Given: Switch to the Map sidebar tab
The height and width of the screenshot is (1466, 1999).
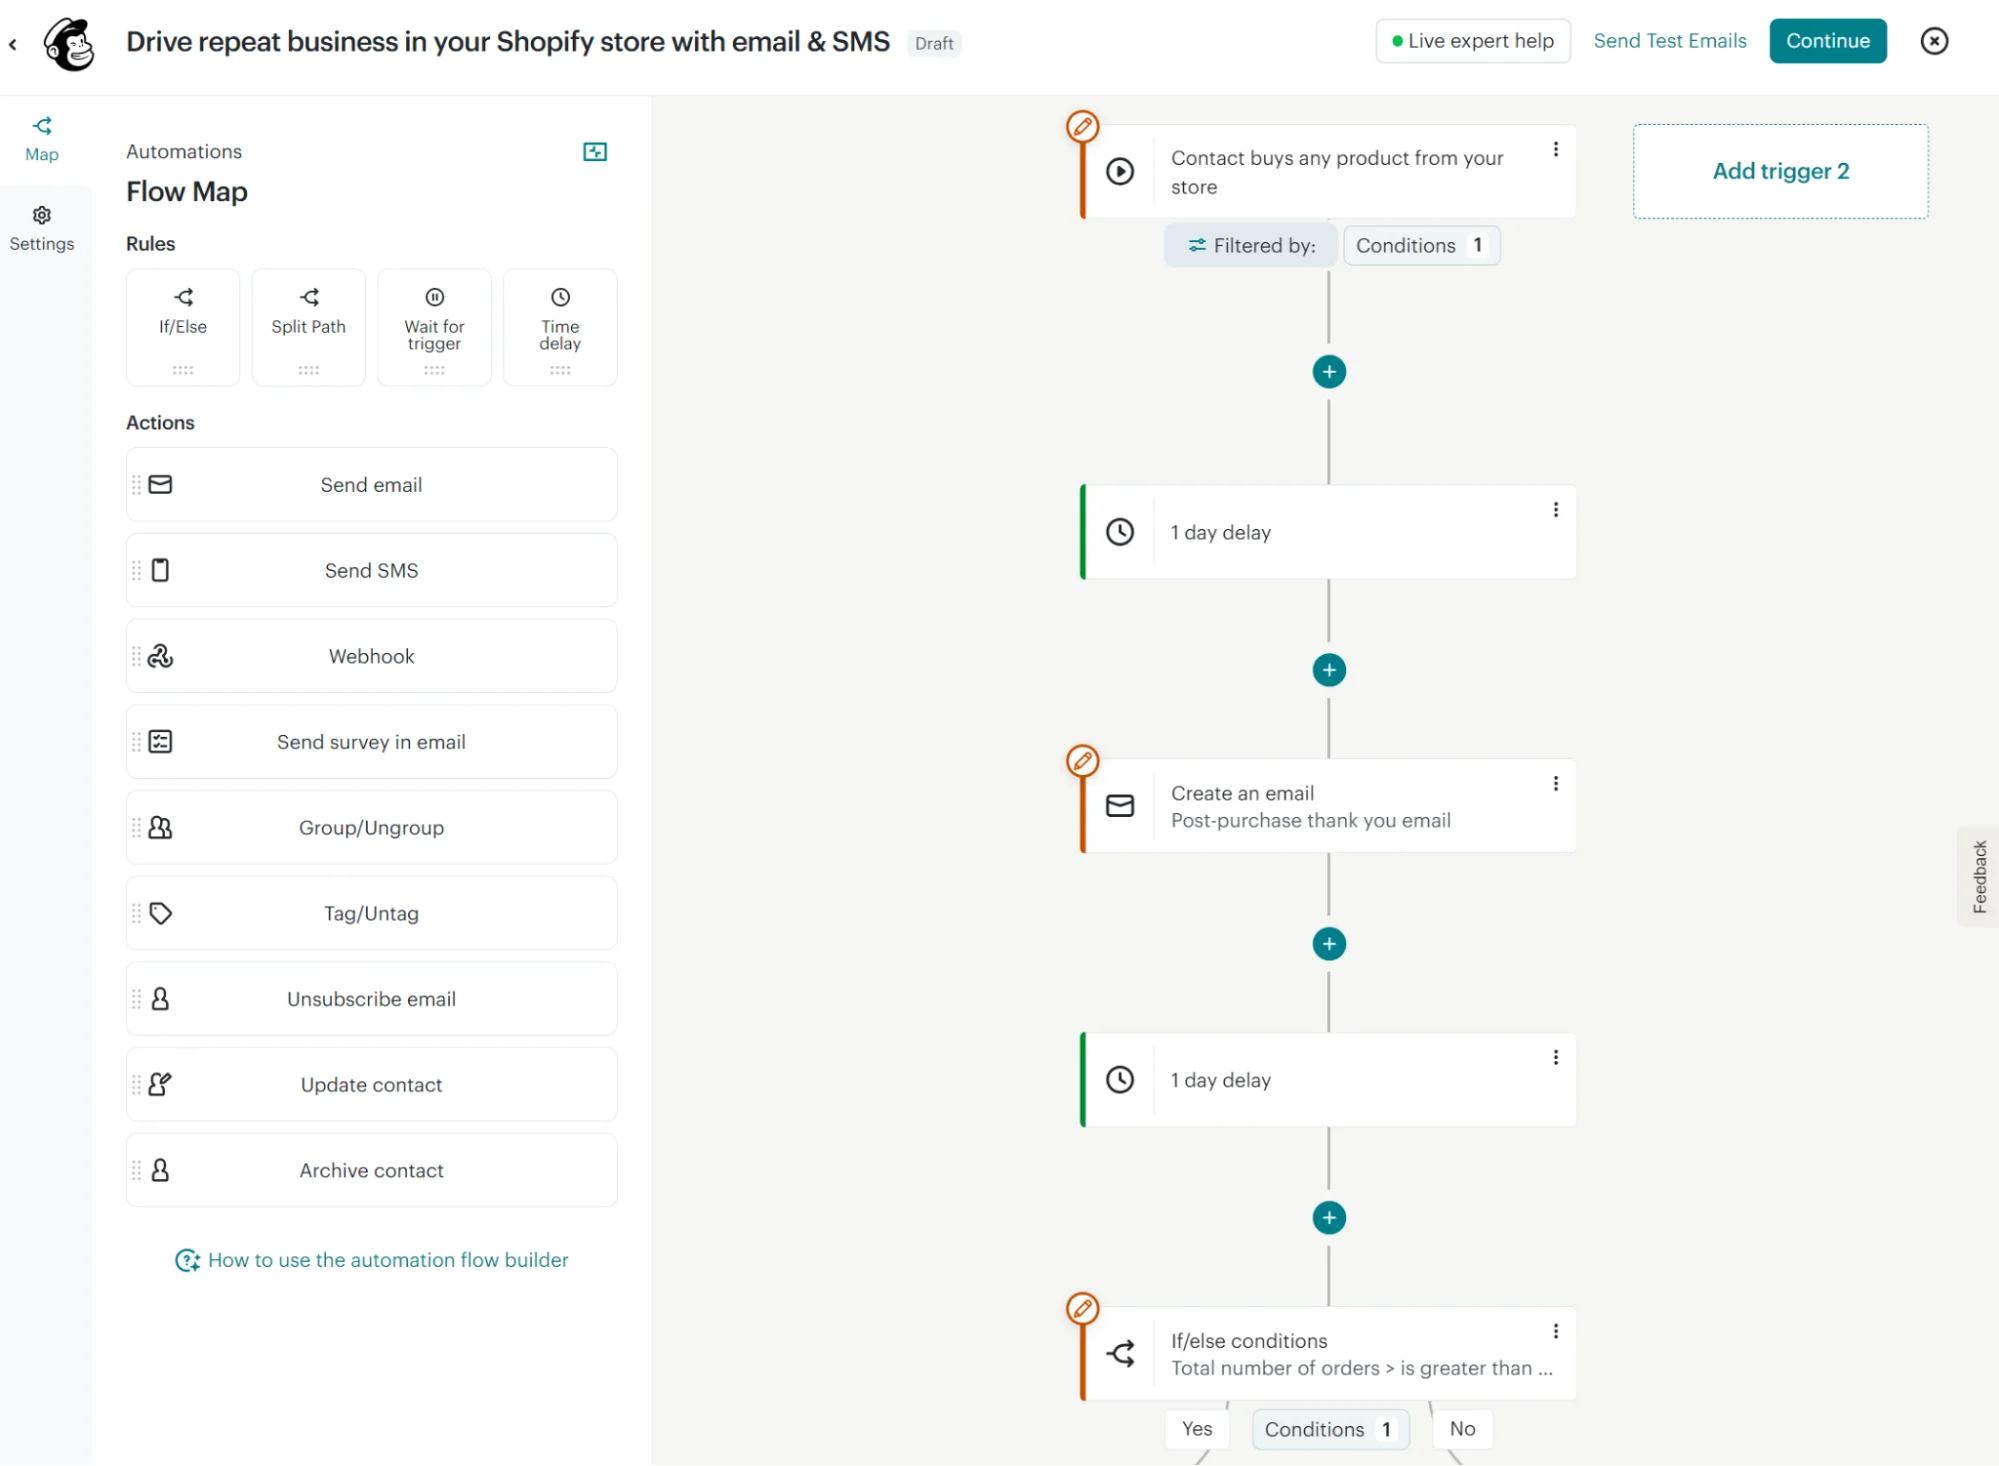Looking at the screenshot, I should [42, 139].
